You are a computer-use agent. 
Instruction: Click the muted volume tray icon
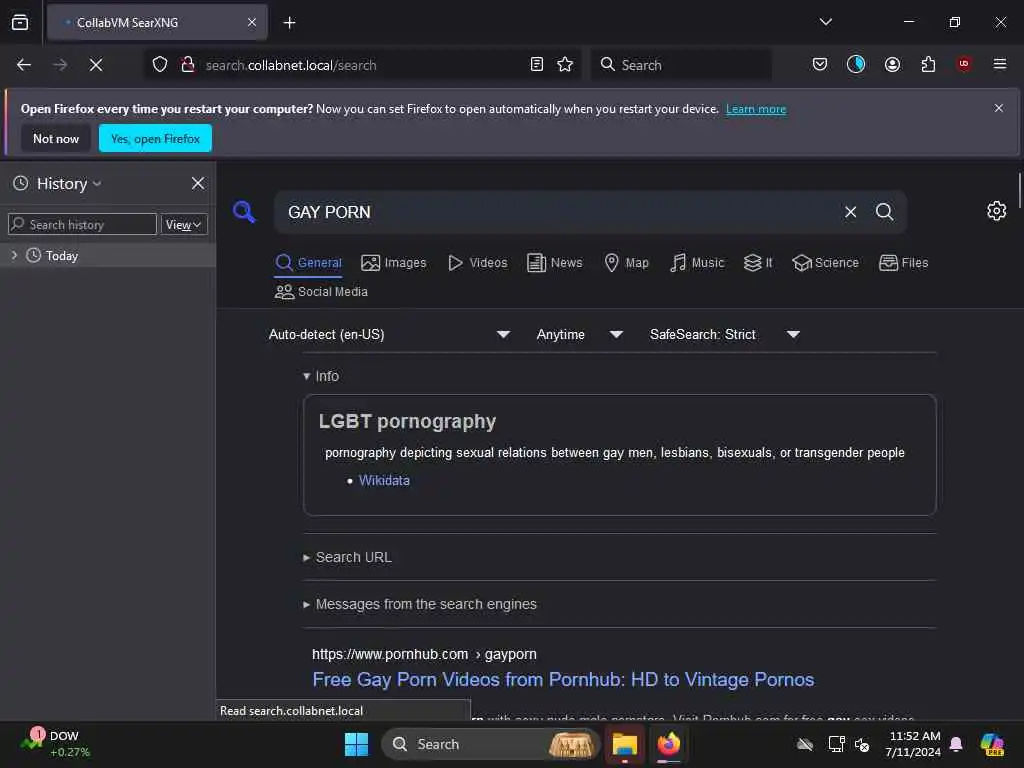(x=862, y=744)
